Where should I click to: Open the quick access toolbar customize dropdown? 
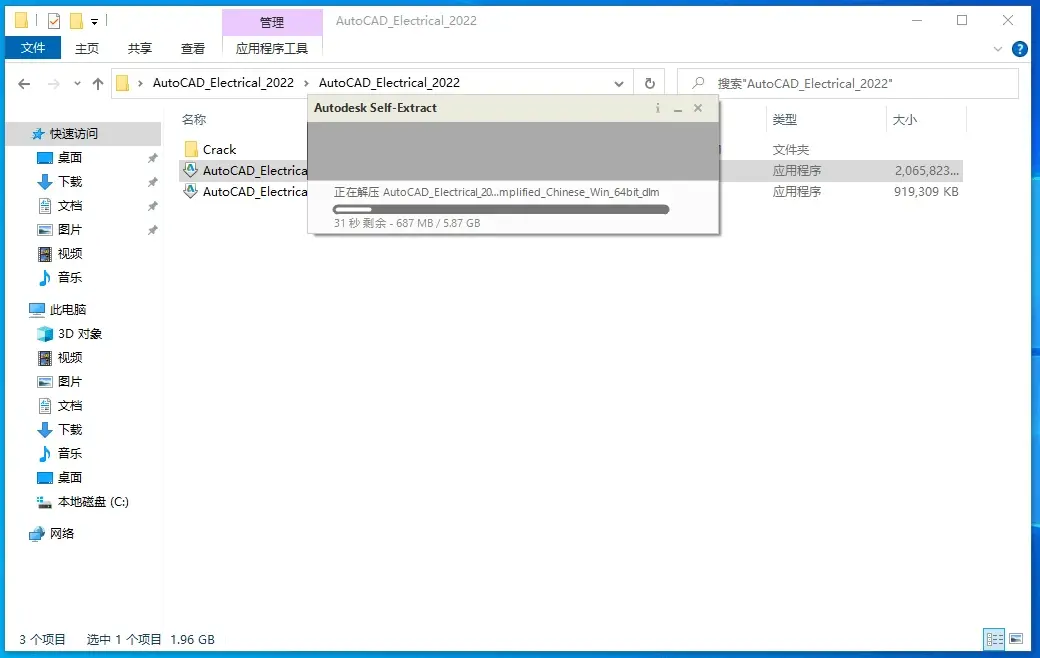pos(94,22)
